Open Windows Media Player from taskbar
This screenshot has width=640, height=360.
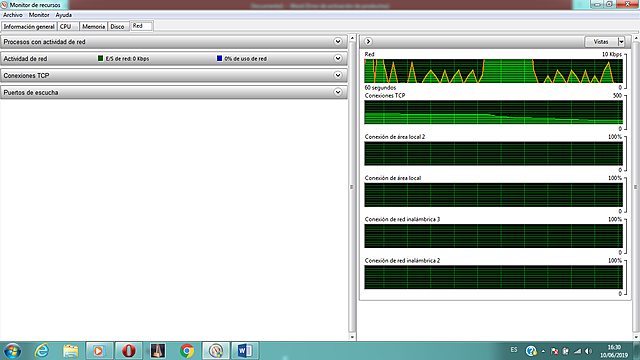[99, 351]
